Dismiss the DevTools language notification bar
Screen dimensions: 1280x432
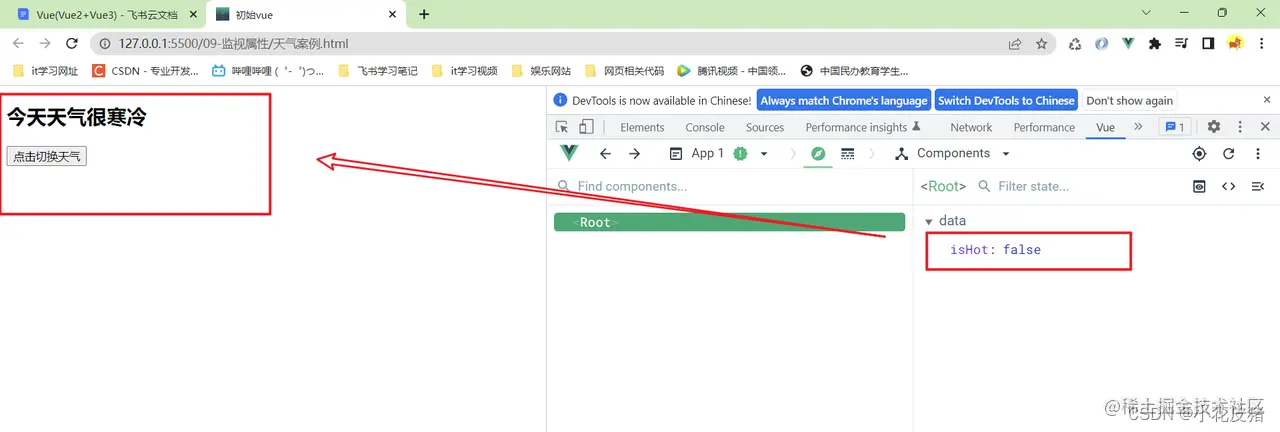pos(1265,100)
